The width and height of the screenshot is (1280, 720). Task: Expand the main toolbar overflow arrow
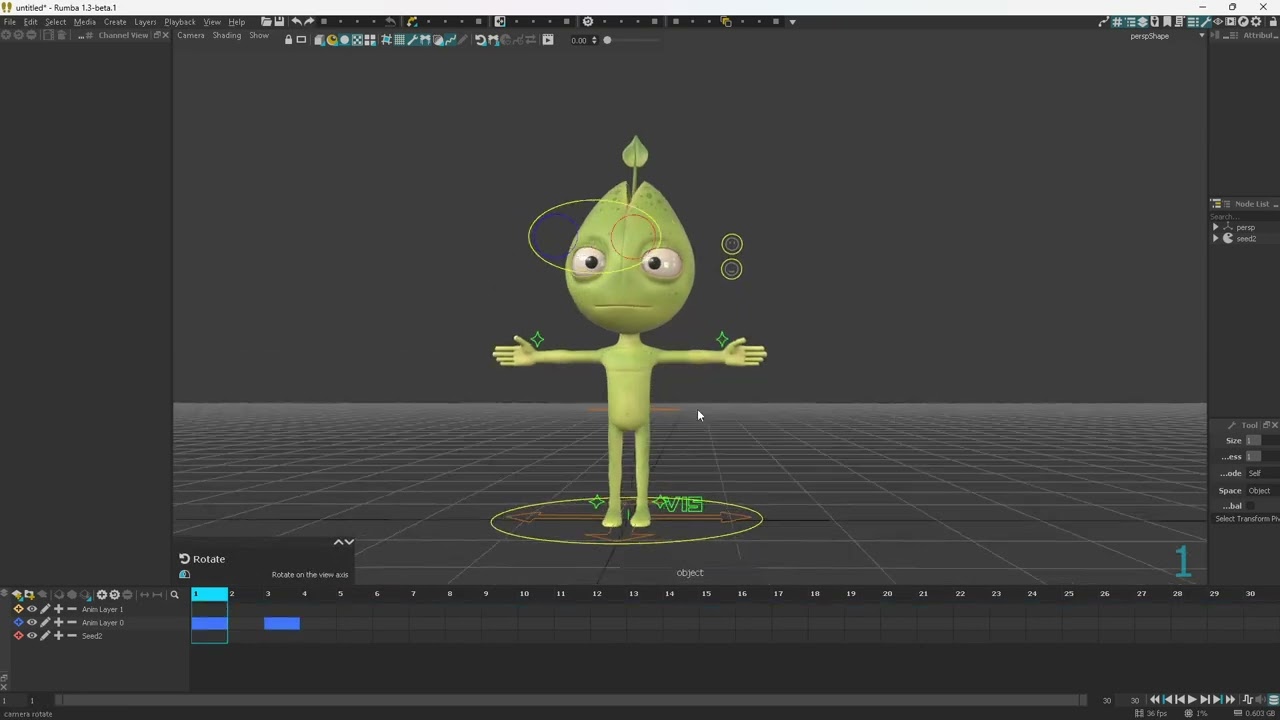click(x=793, y=21)
